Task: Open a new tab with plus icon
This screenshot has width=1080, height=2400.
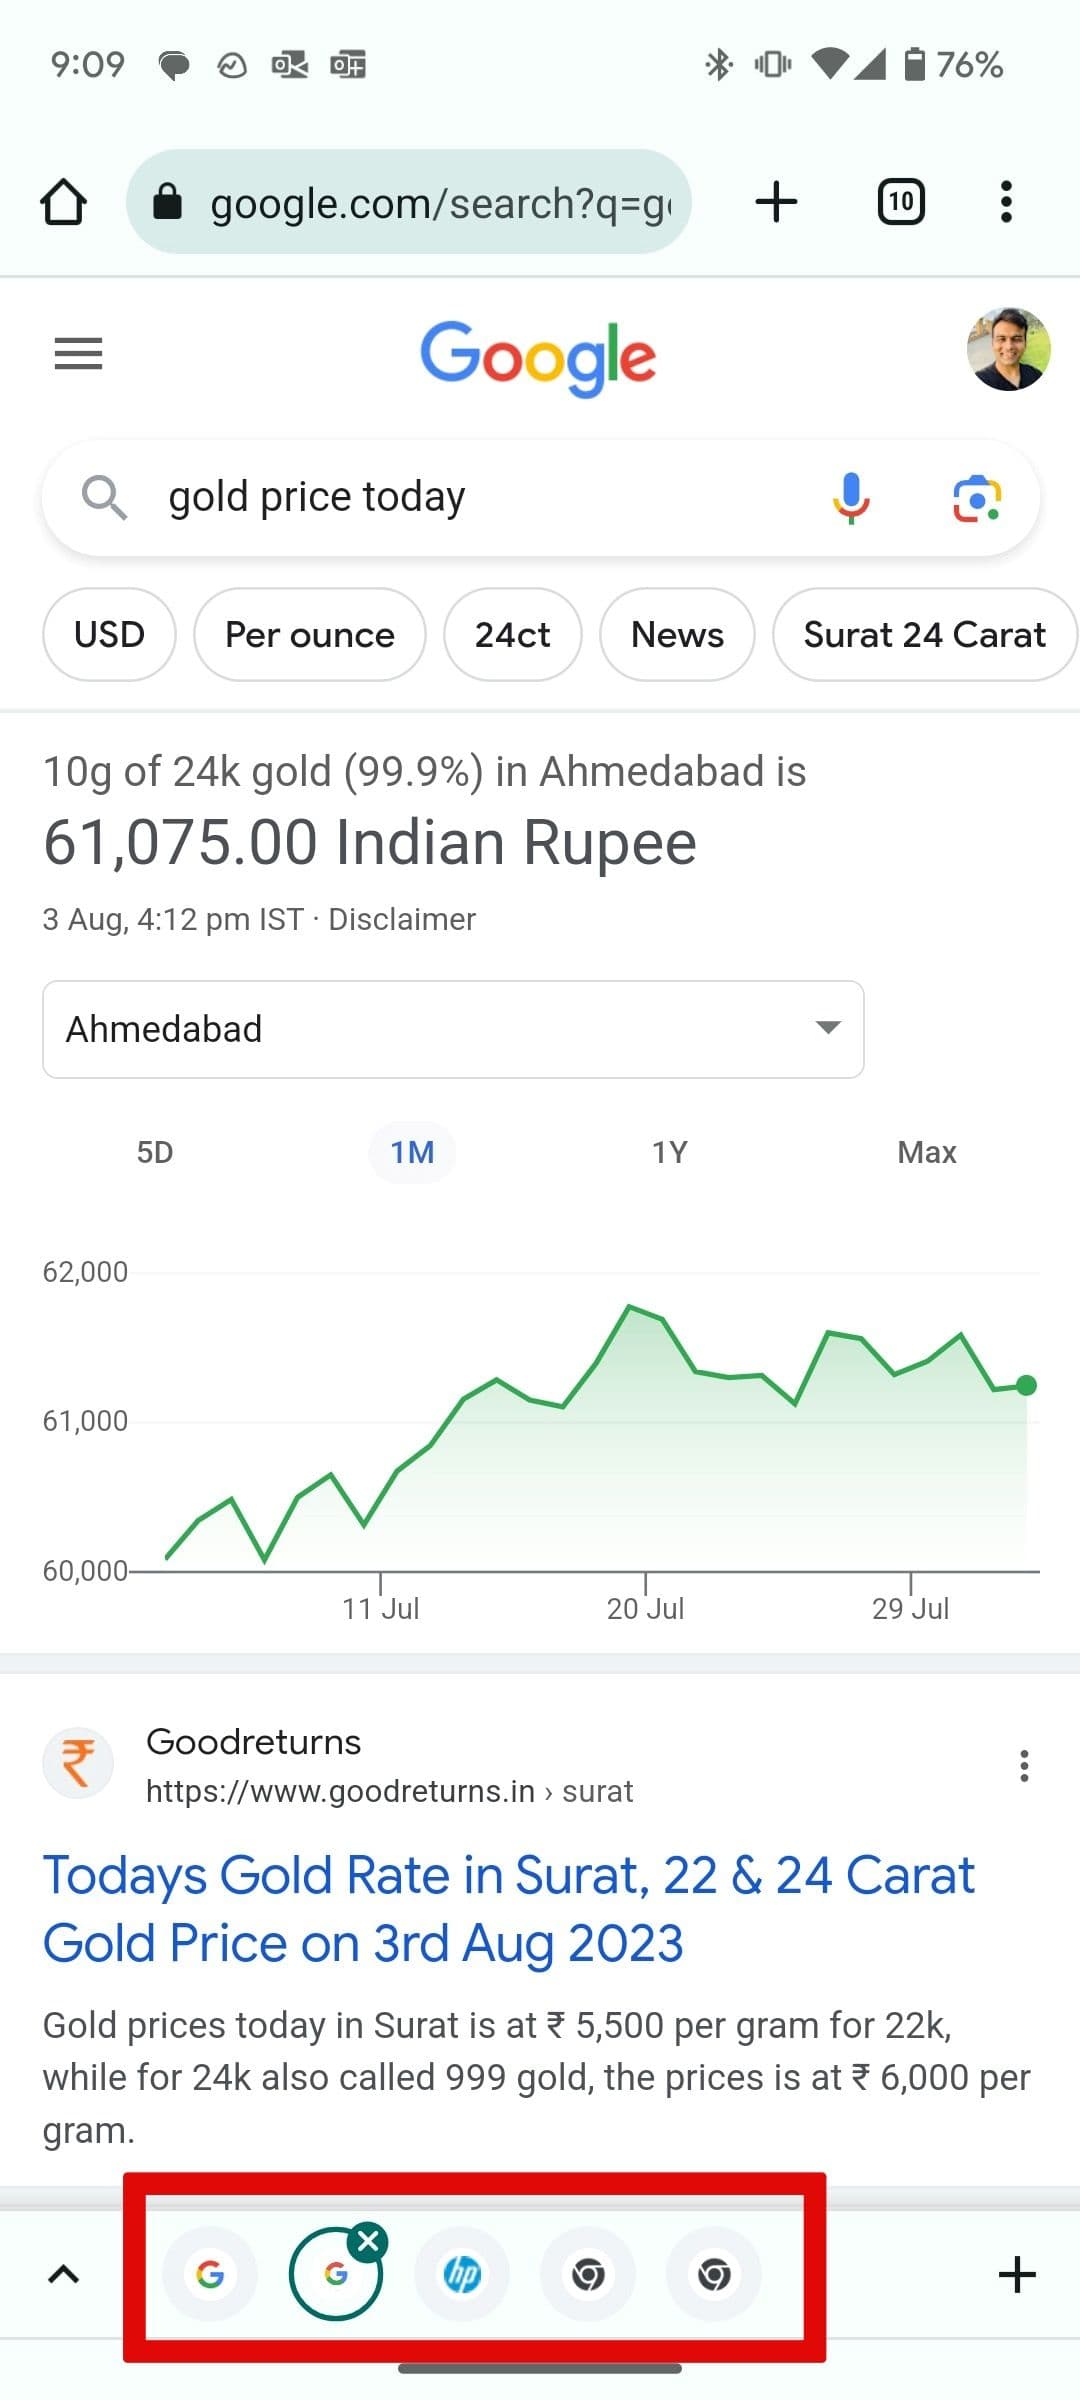Action: [x=776, y=202]
